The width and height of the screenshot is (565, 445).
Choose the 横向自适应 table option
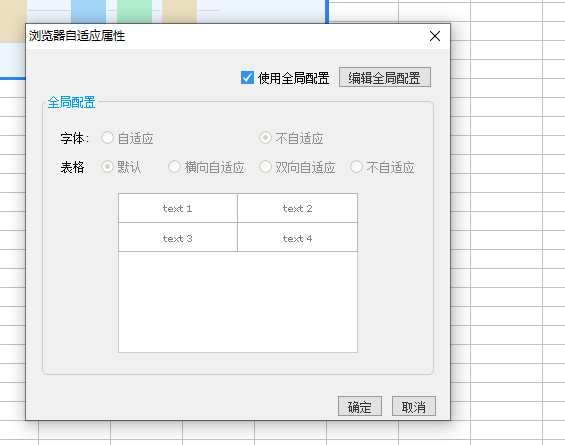(174, 166)
